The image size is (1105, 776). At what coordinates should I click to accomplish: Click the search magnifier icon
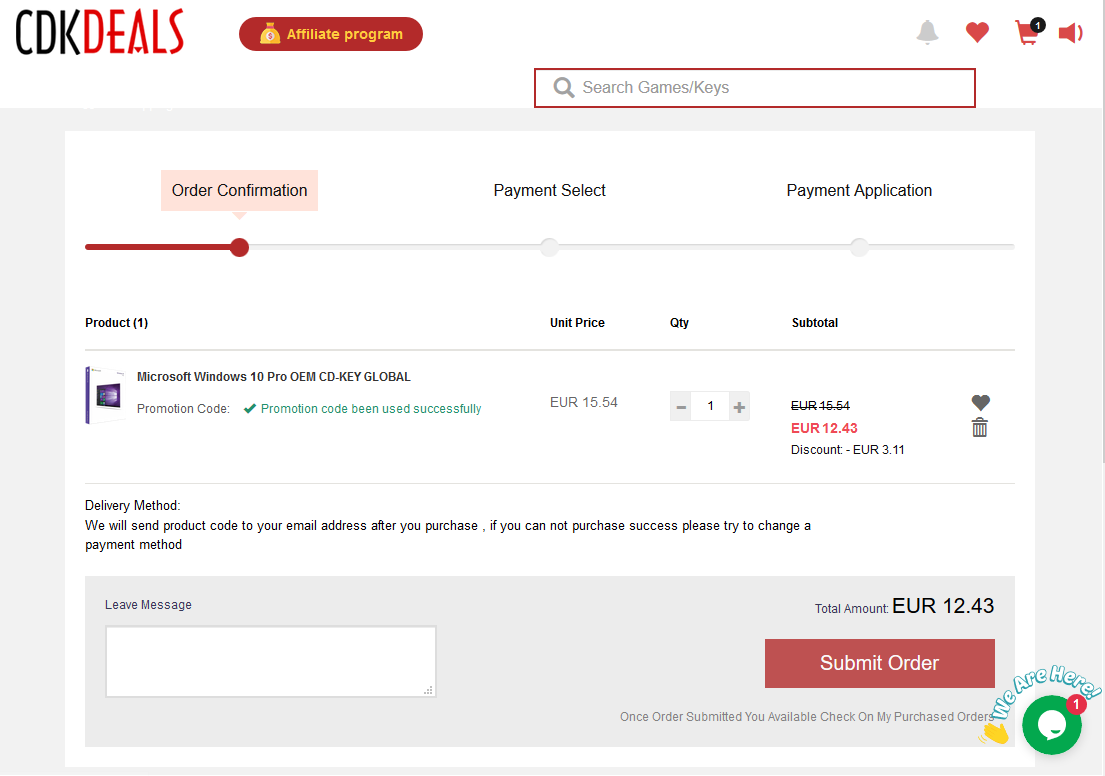(564, 87)
